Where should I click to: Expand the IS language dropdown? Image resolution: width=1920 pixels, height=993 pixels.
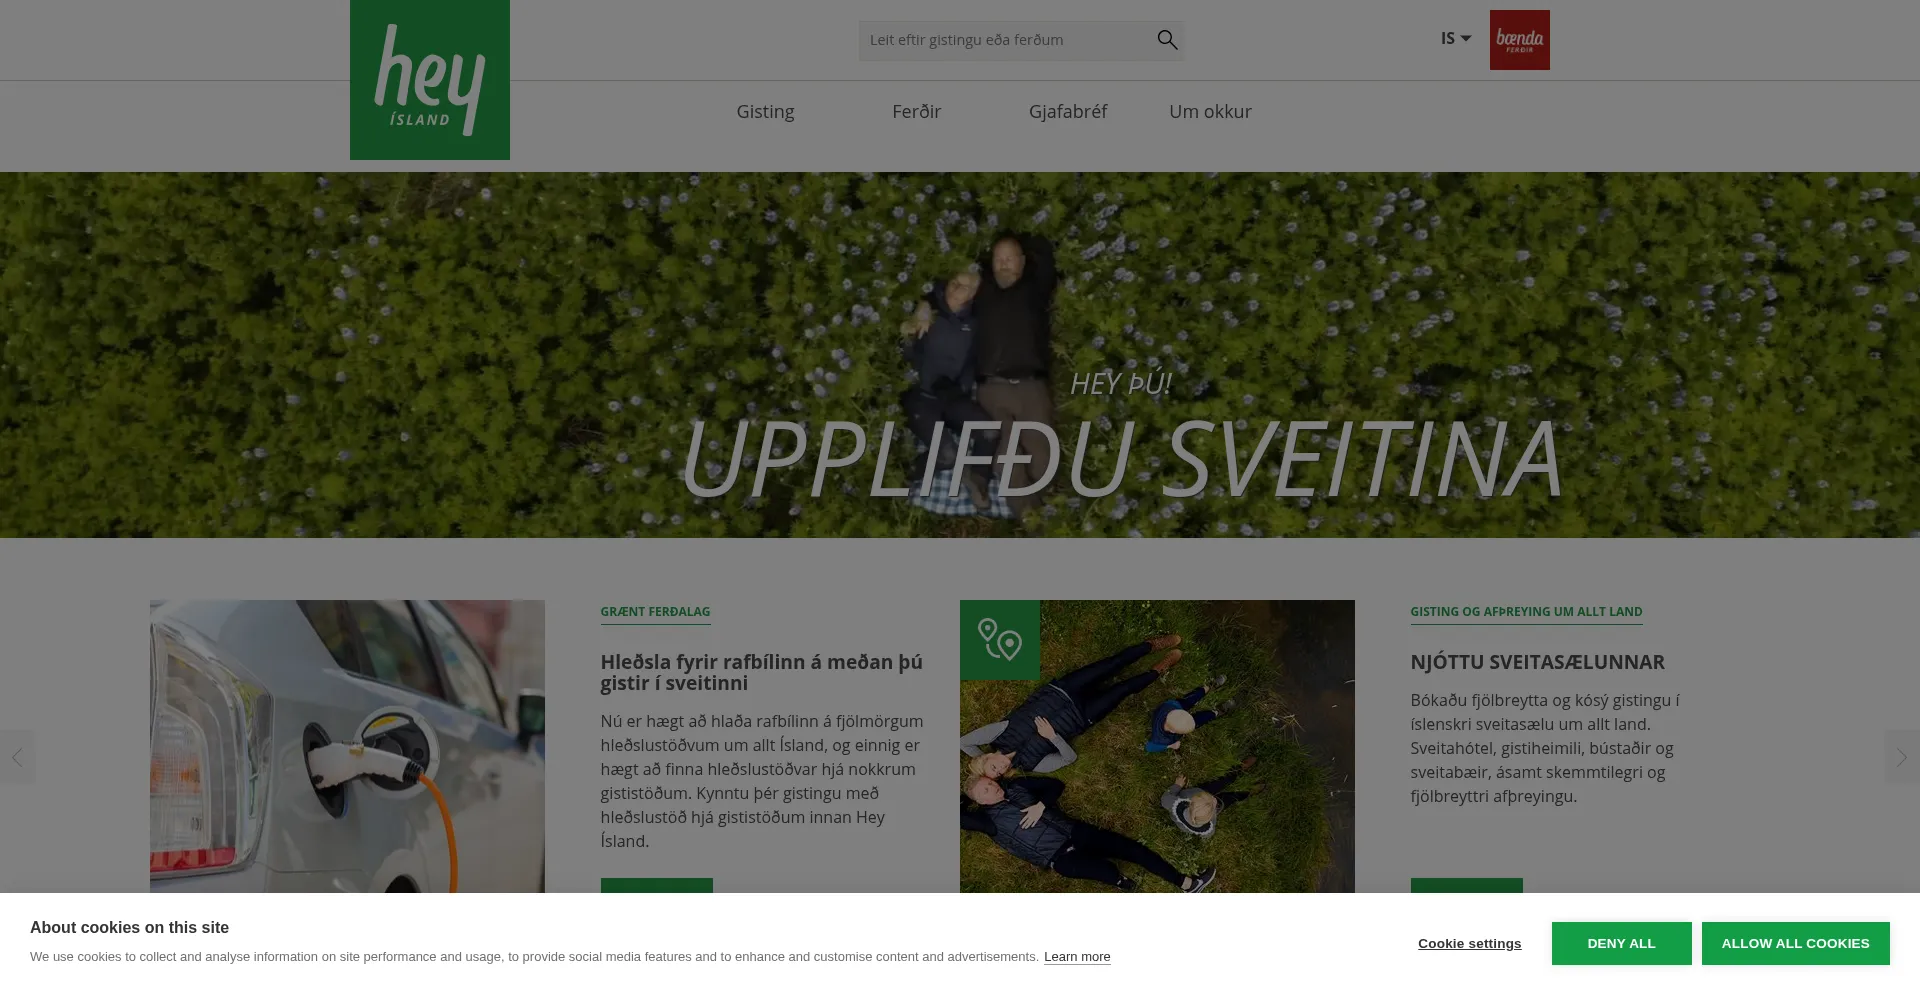[x=1455, y=38]
